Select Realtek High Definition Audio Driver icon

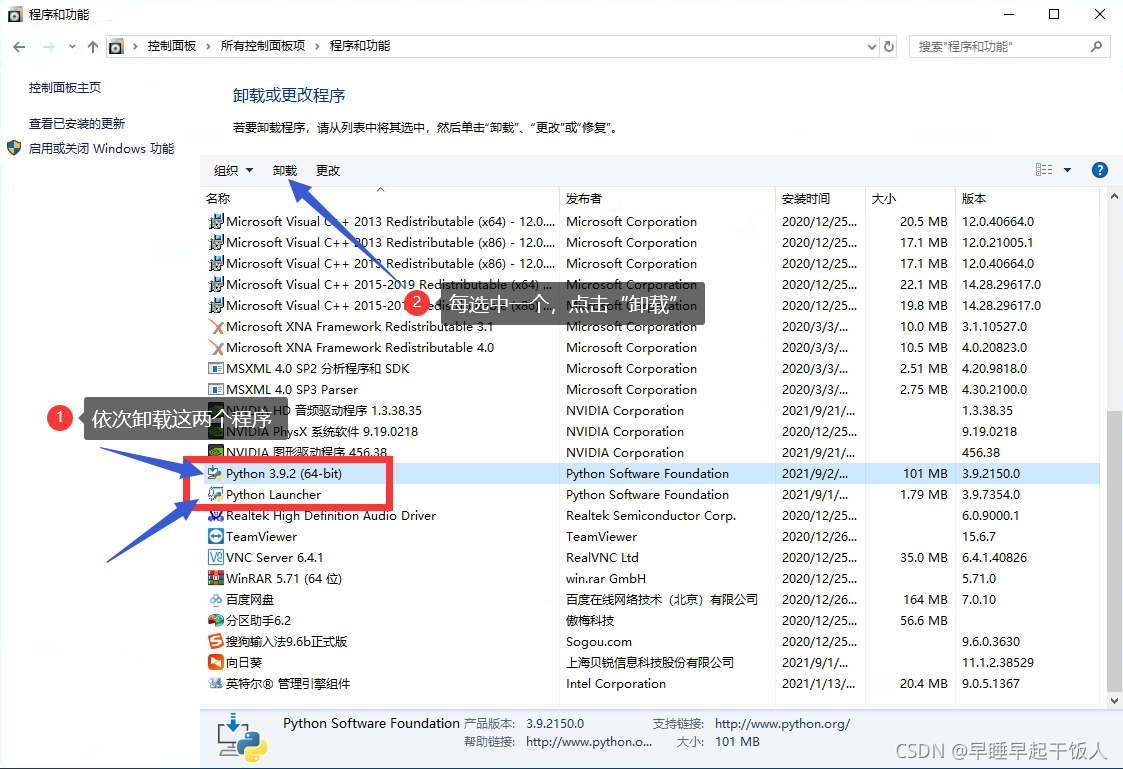tap(216, 516)
